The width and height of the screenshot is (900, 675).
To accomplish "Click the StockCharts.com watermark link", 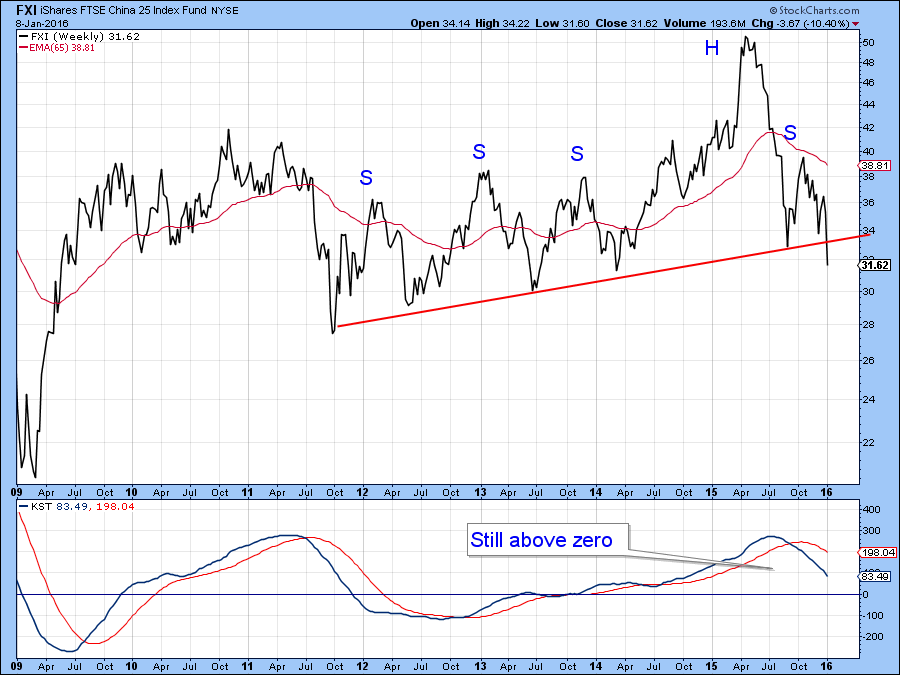I will click(x=814, y=10).
